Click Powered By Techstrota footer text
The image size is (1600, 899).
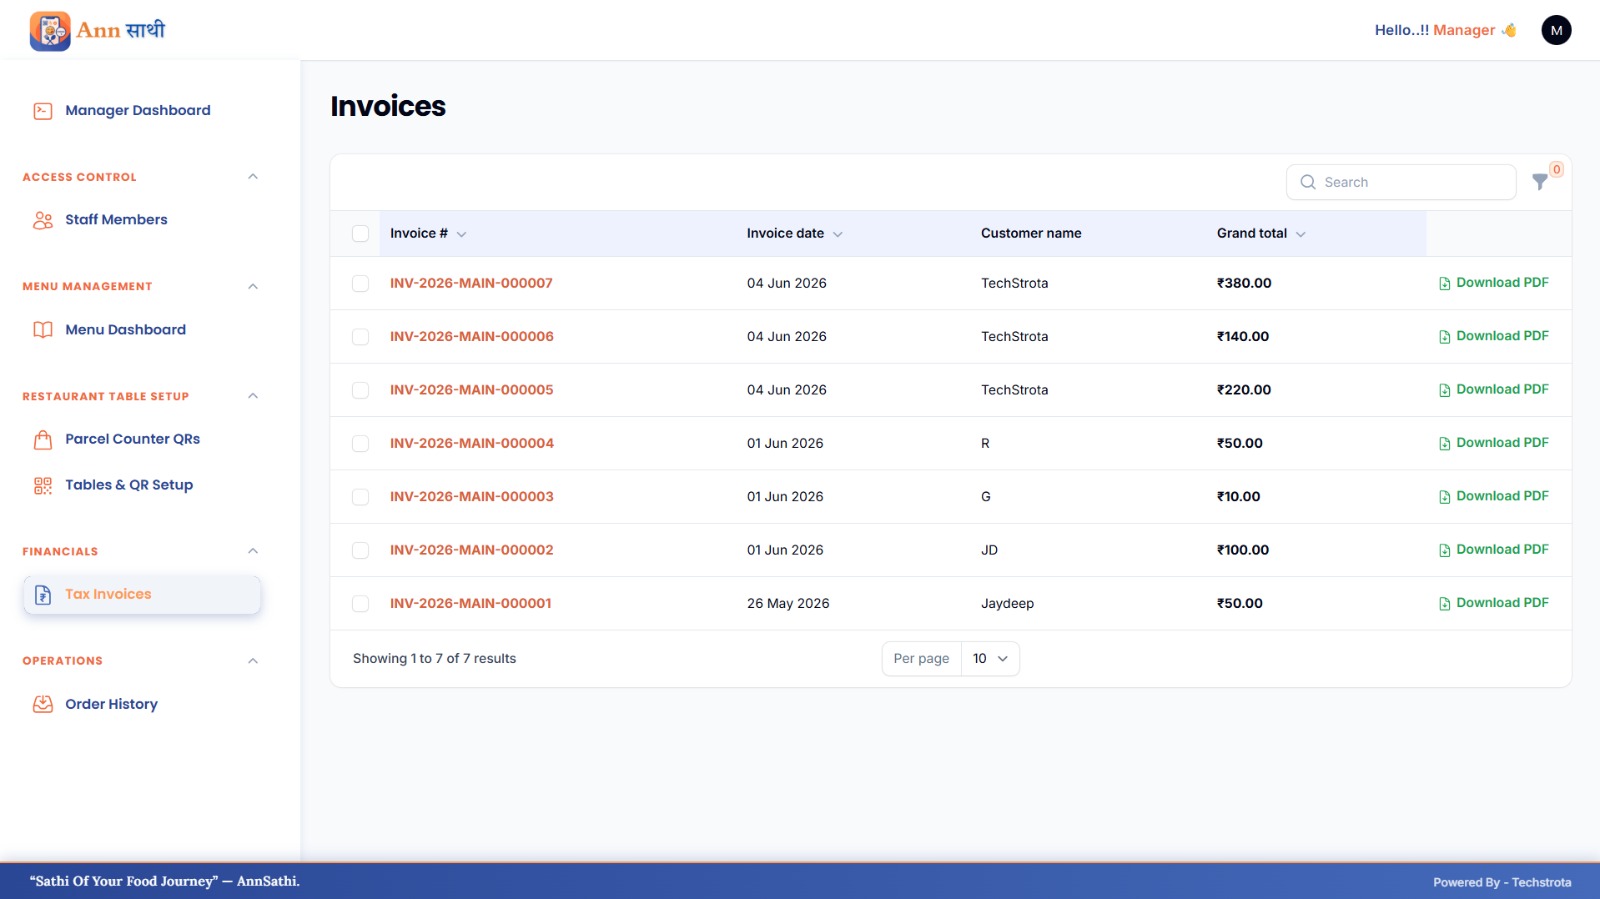(1502, 883)
